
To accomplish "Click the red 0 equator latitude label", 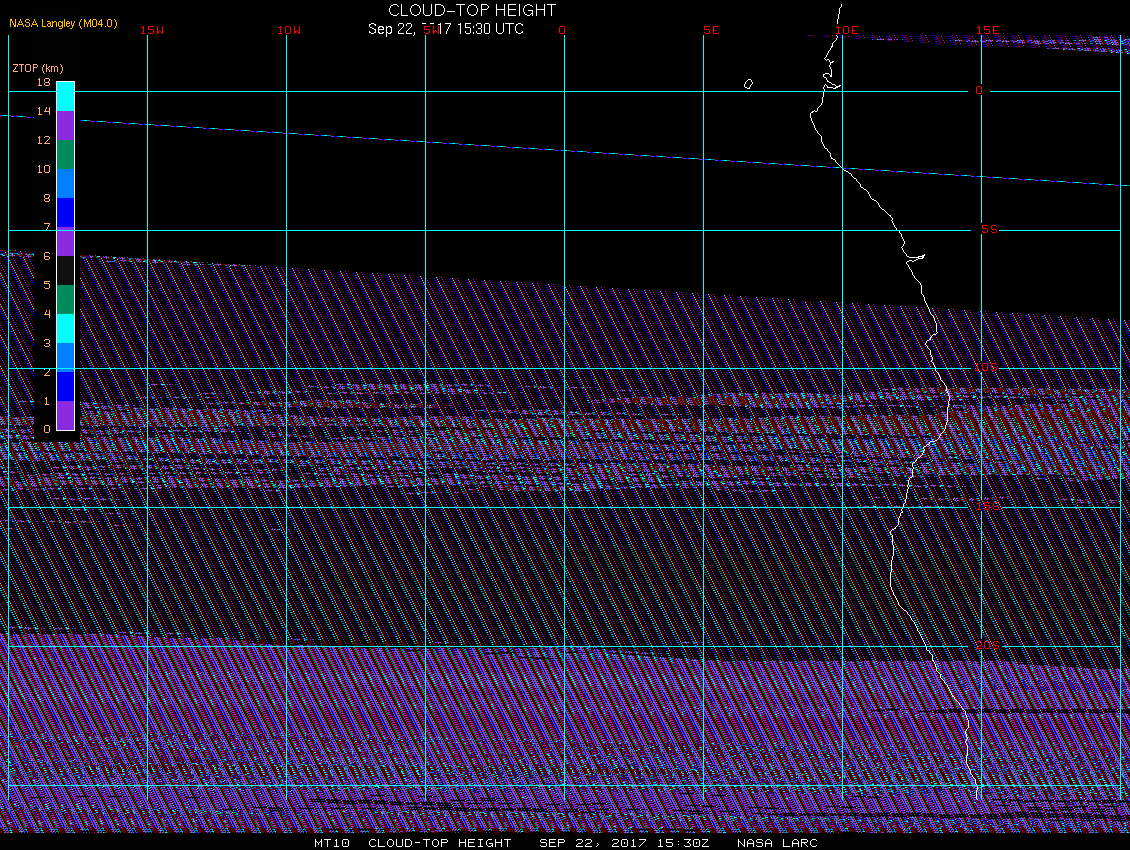I will (979, 90).
